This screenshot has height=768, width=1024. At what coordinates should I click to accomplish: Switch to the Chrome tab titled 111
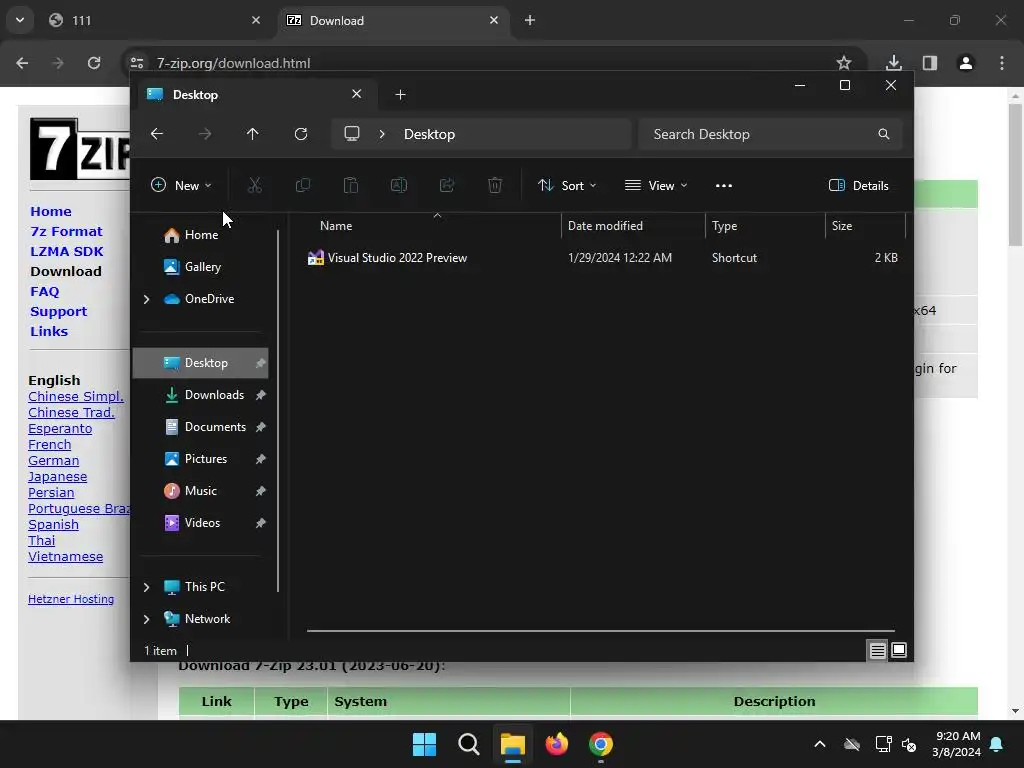155,20
